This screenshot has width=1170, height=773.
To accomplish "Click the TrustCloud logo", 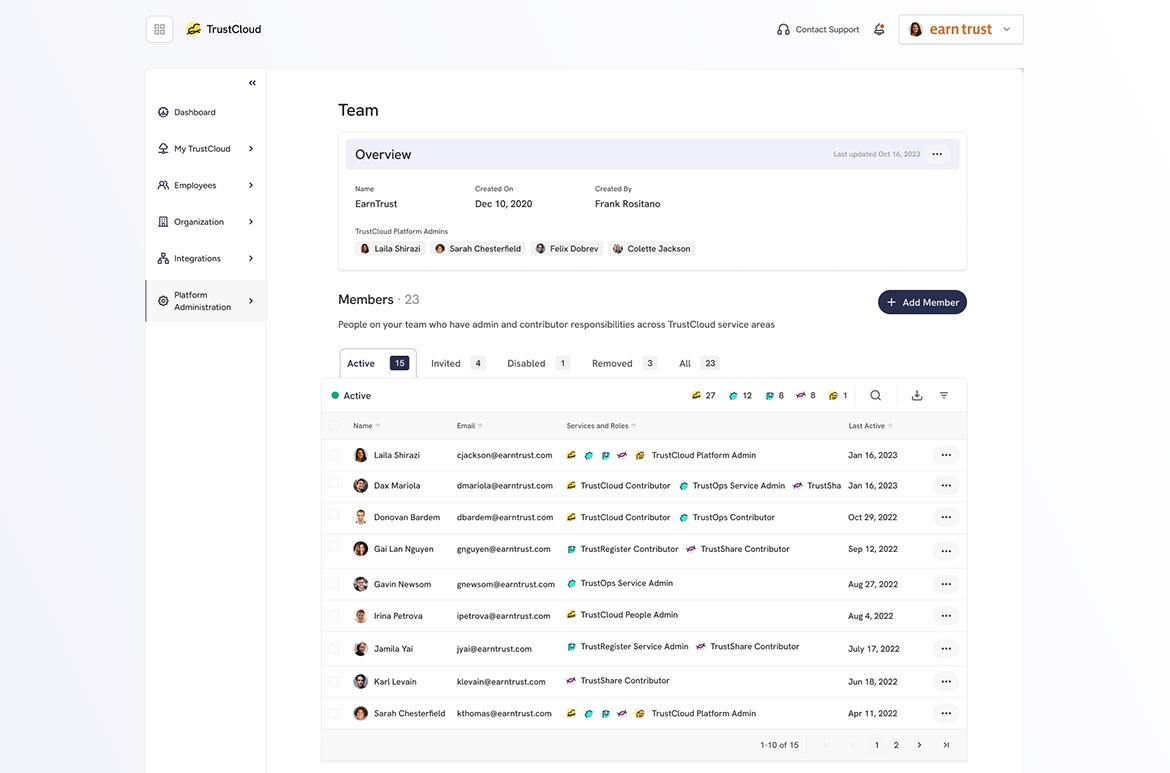I will pyautogui.click(x=224, y=29).
